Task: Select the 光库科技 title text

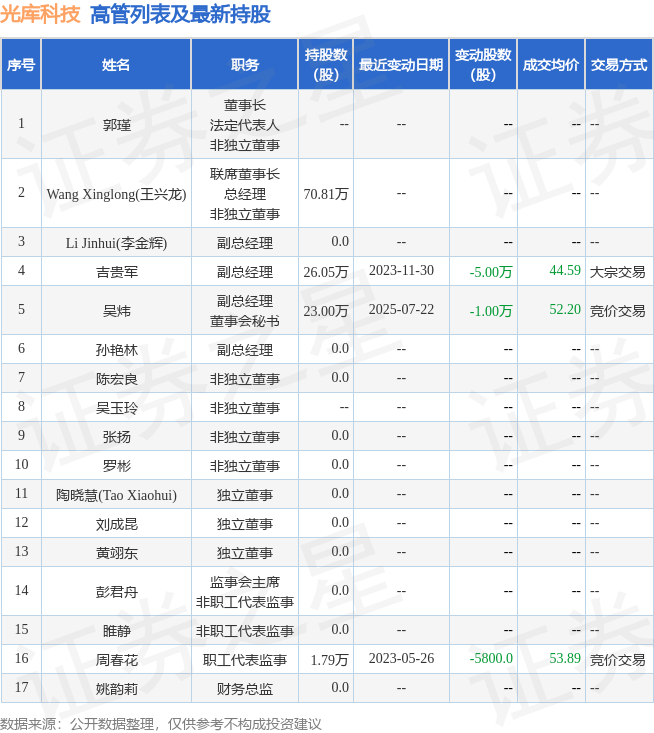Action: pos(41,14)
